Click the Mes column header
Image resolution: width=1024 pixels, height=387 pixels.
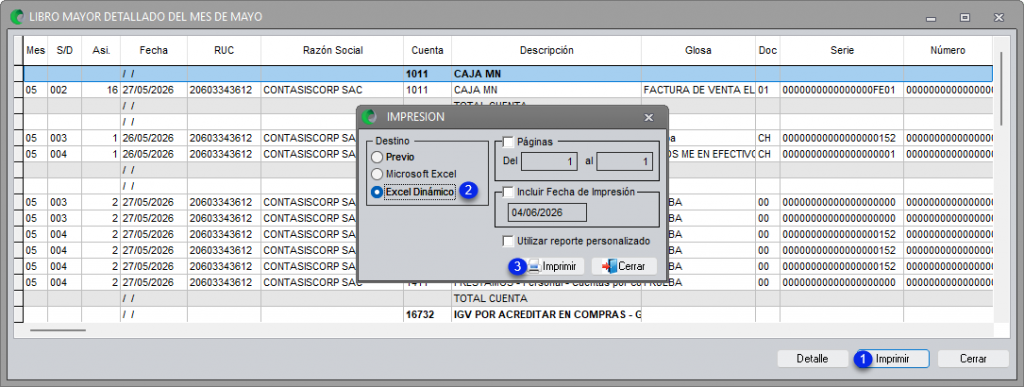coord(35,50)
